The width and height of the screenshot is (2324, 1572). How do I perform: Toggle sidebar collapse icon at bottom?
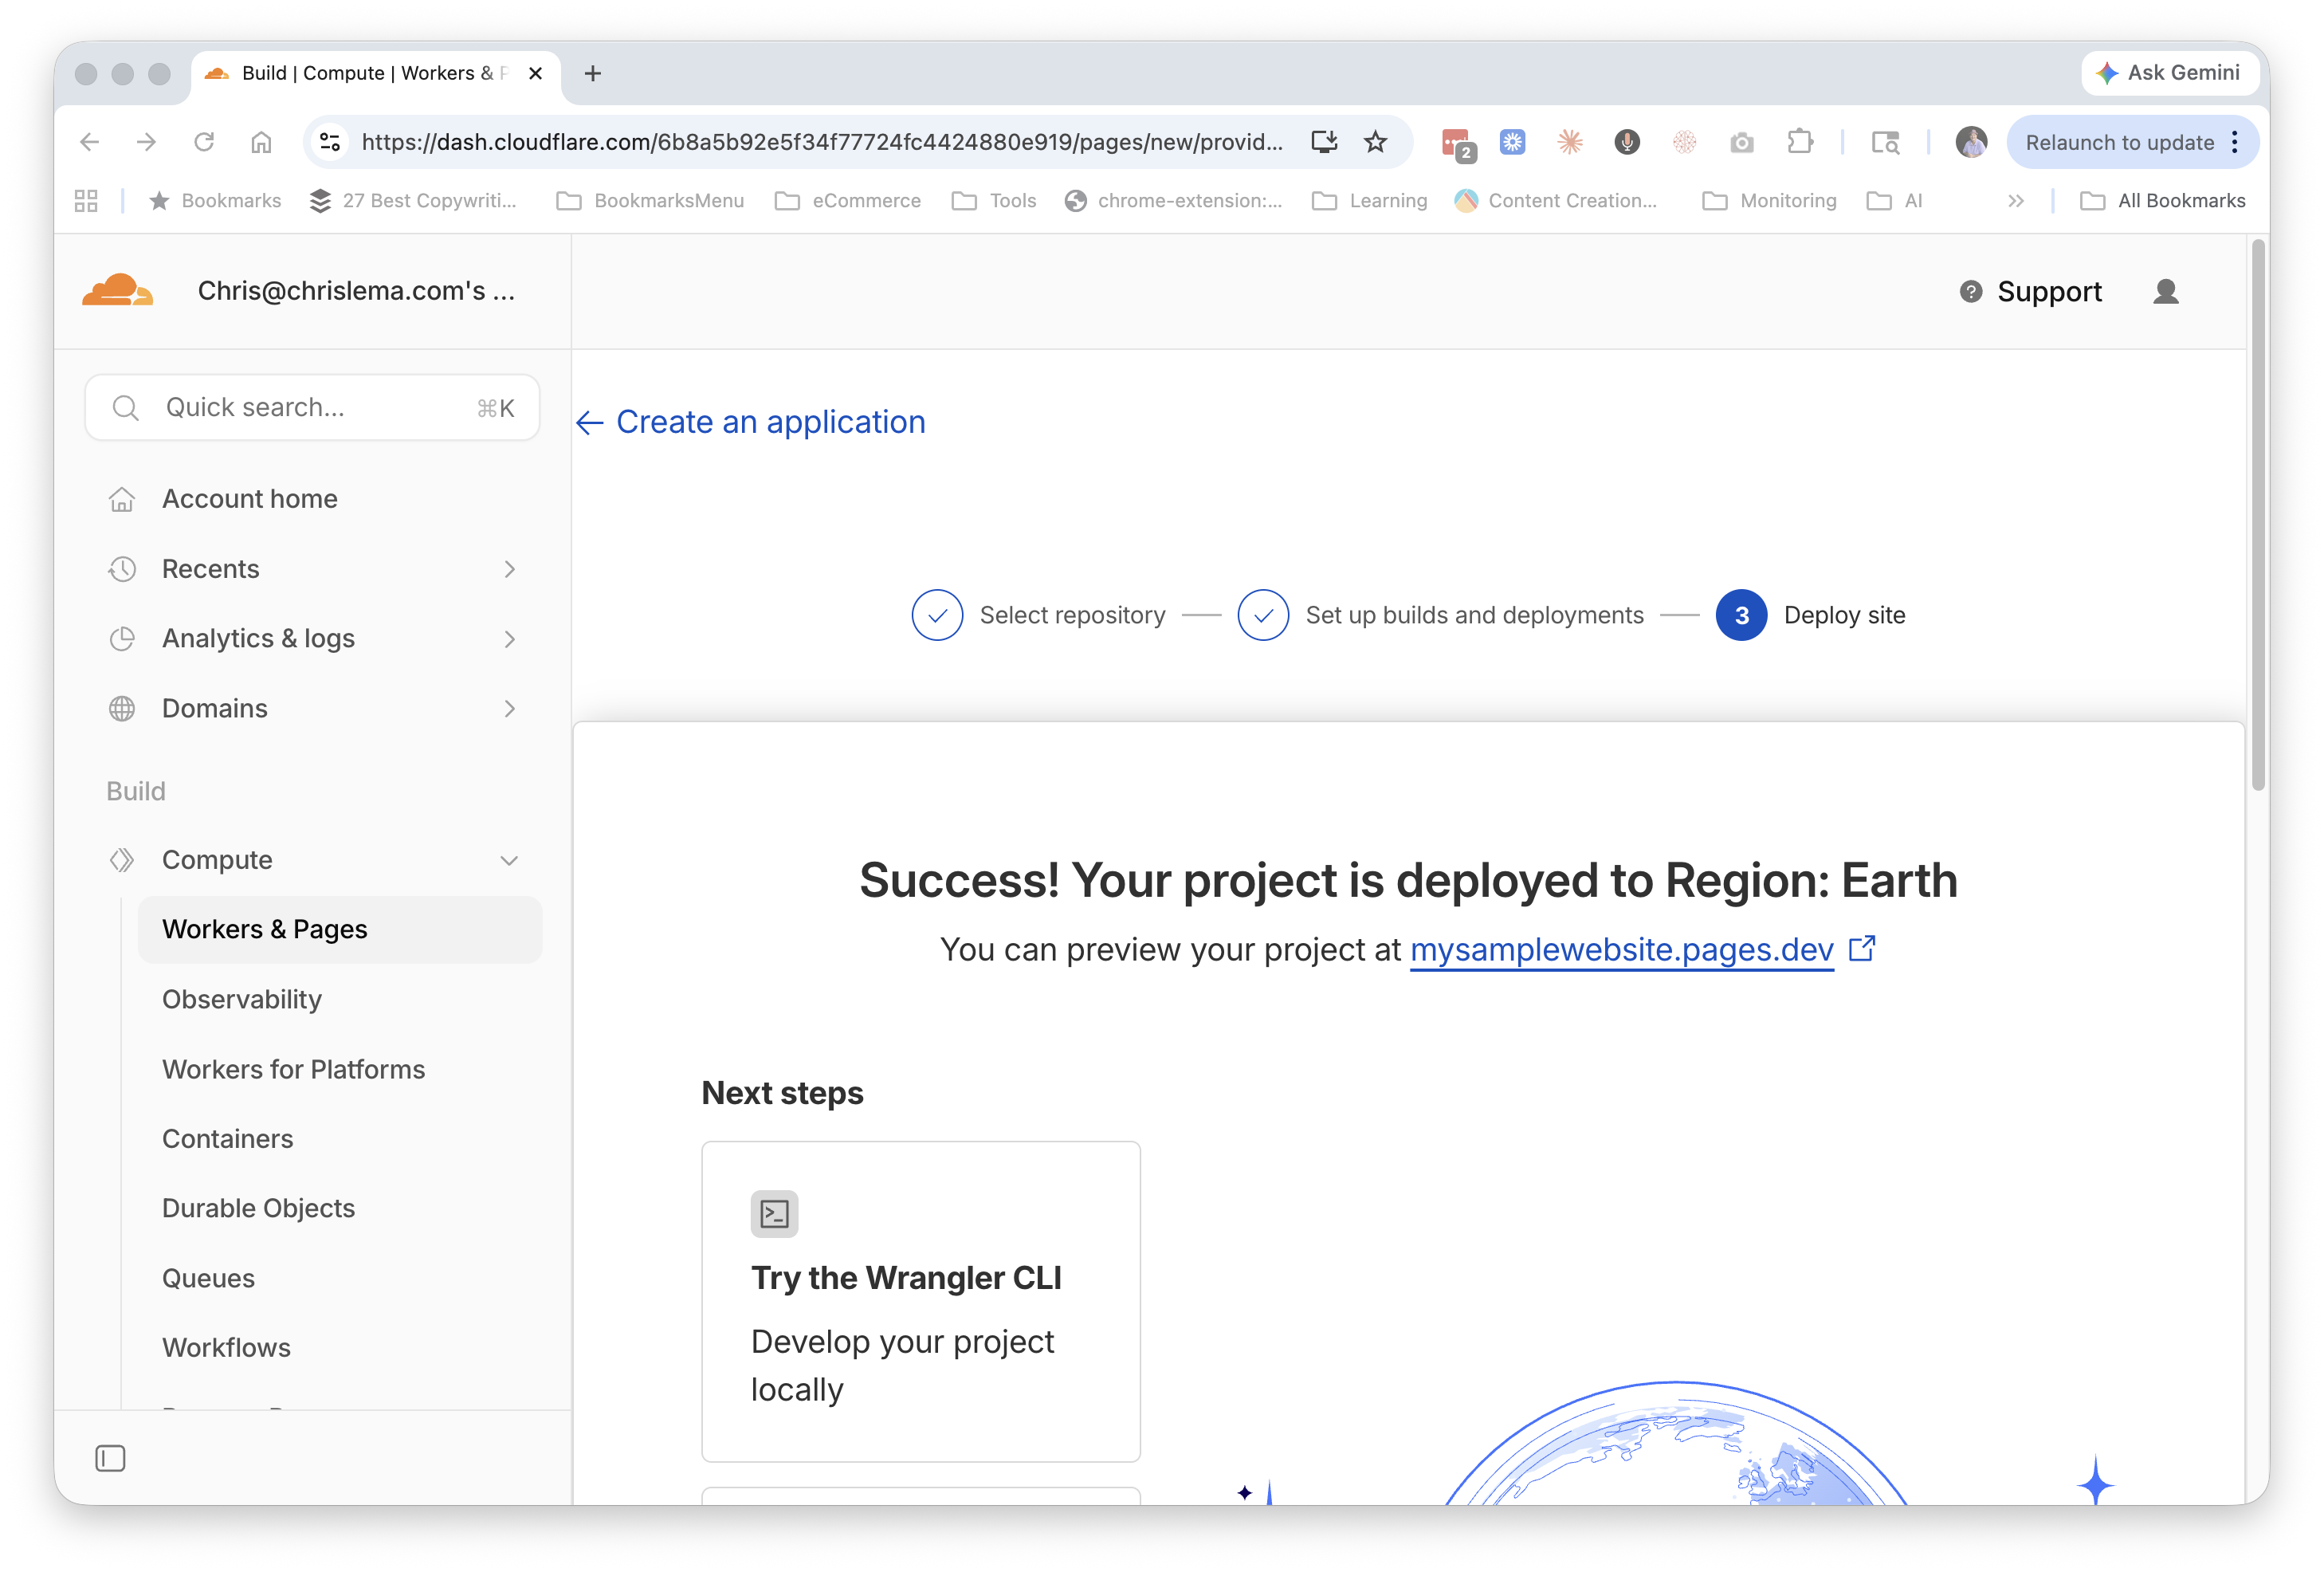click(x=110, y=1458)
